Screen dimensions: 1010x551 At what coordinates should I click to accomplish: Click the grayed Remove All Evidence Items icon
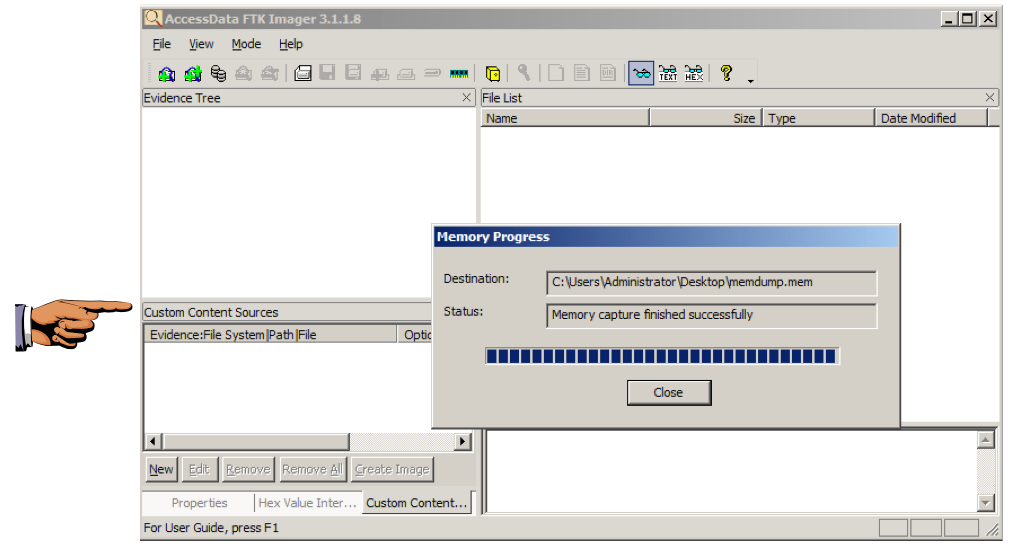coord(269,74)
